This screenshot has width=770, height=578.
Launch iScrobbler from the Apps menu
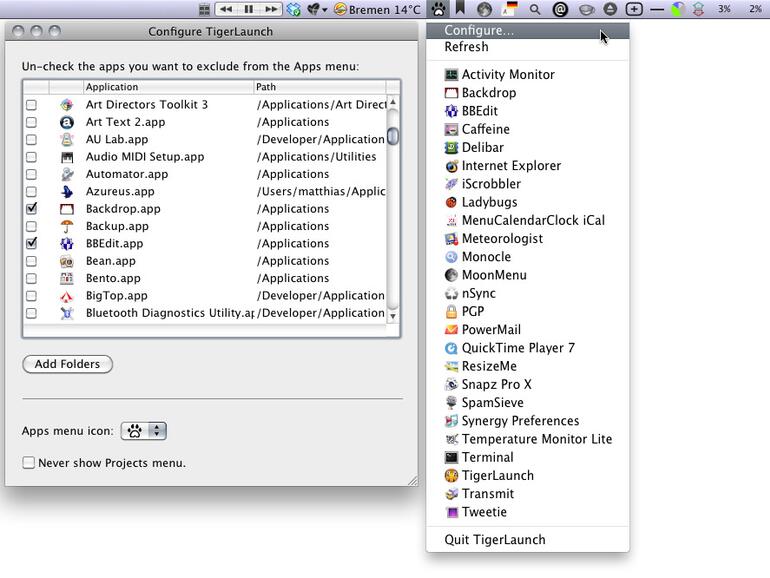click(x=527, y=184)
